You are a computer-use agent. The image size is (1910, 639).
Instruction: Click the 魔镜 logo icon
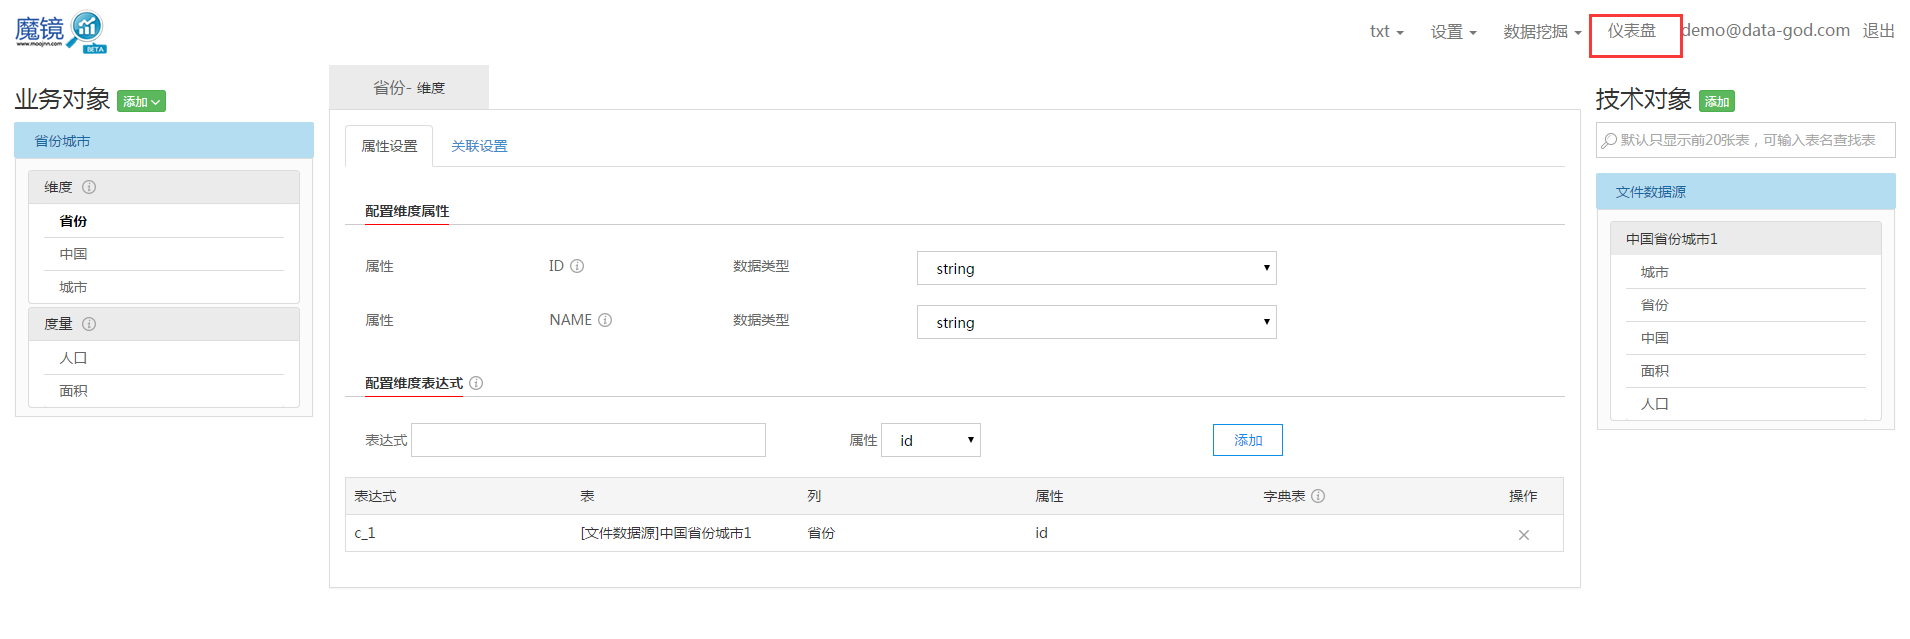[61, 32]
